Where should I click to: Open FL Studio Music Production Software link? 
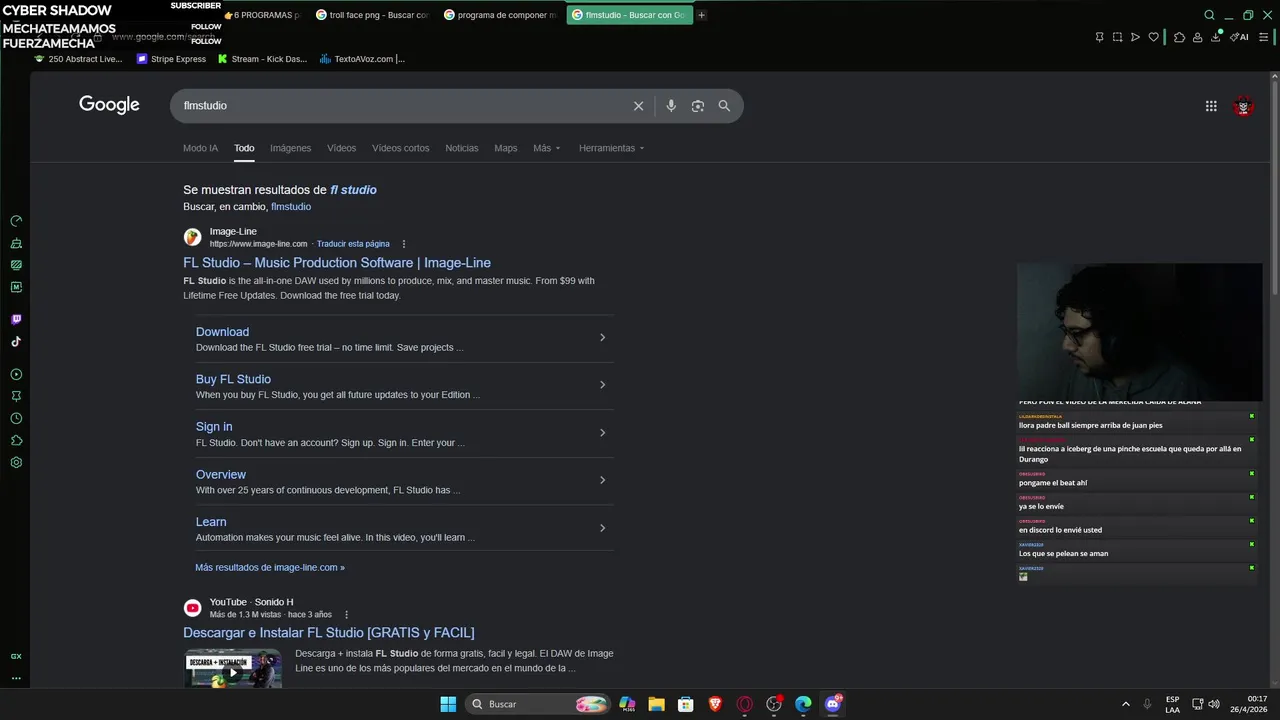pos(337,263)
